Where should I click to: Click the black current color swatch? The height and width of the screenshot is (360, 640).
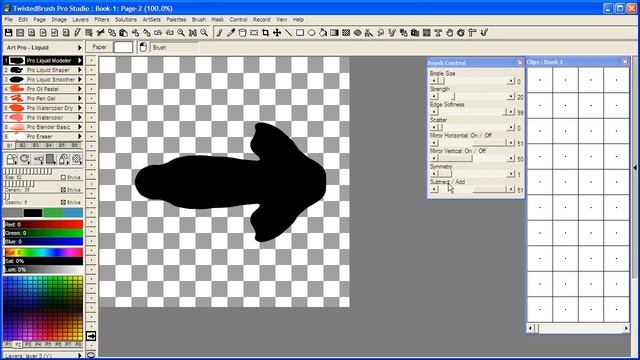point(33,213)
